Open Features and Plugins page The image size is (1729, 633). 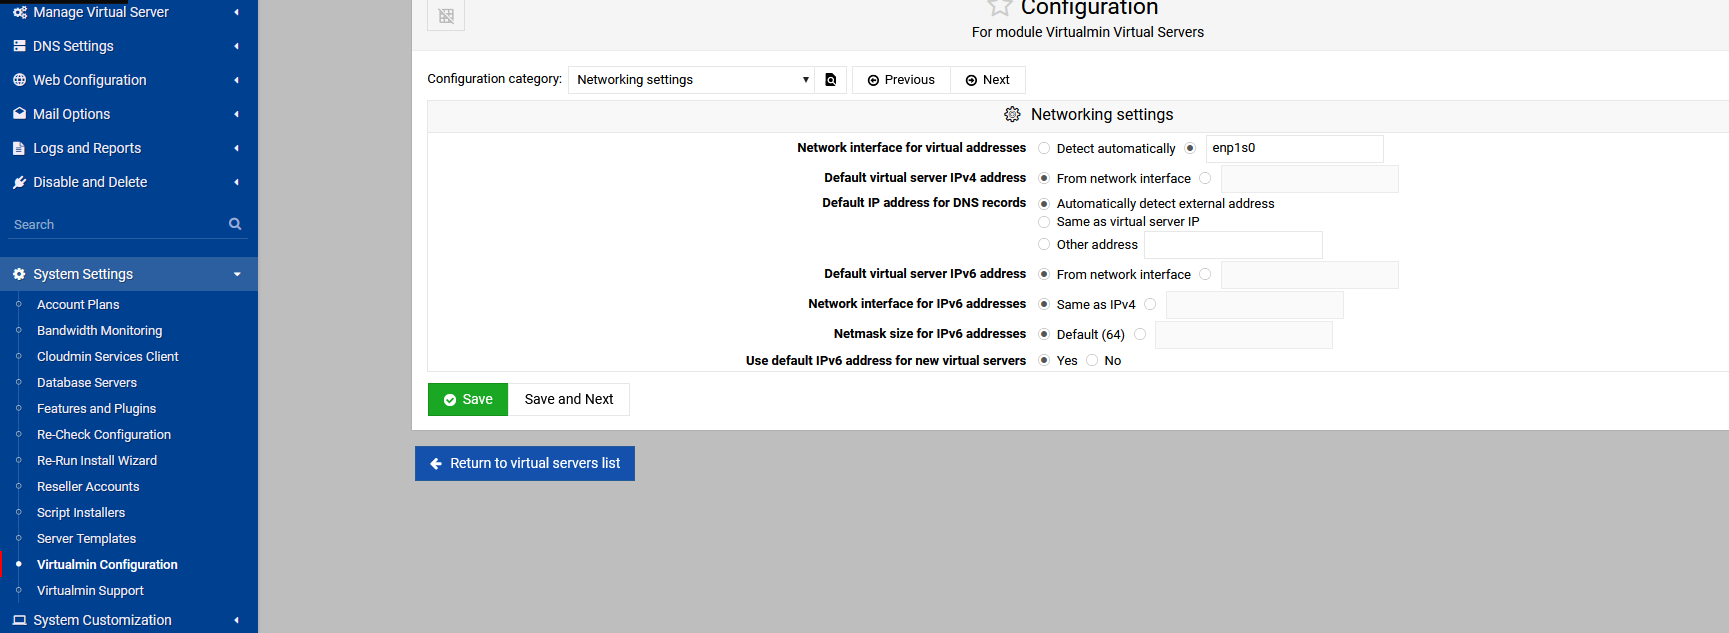pyautogui.click(x=96, y=409)
